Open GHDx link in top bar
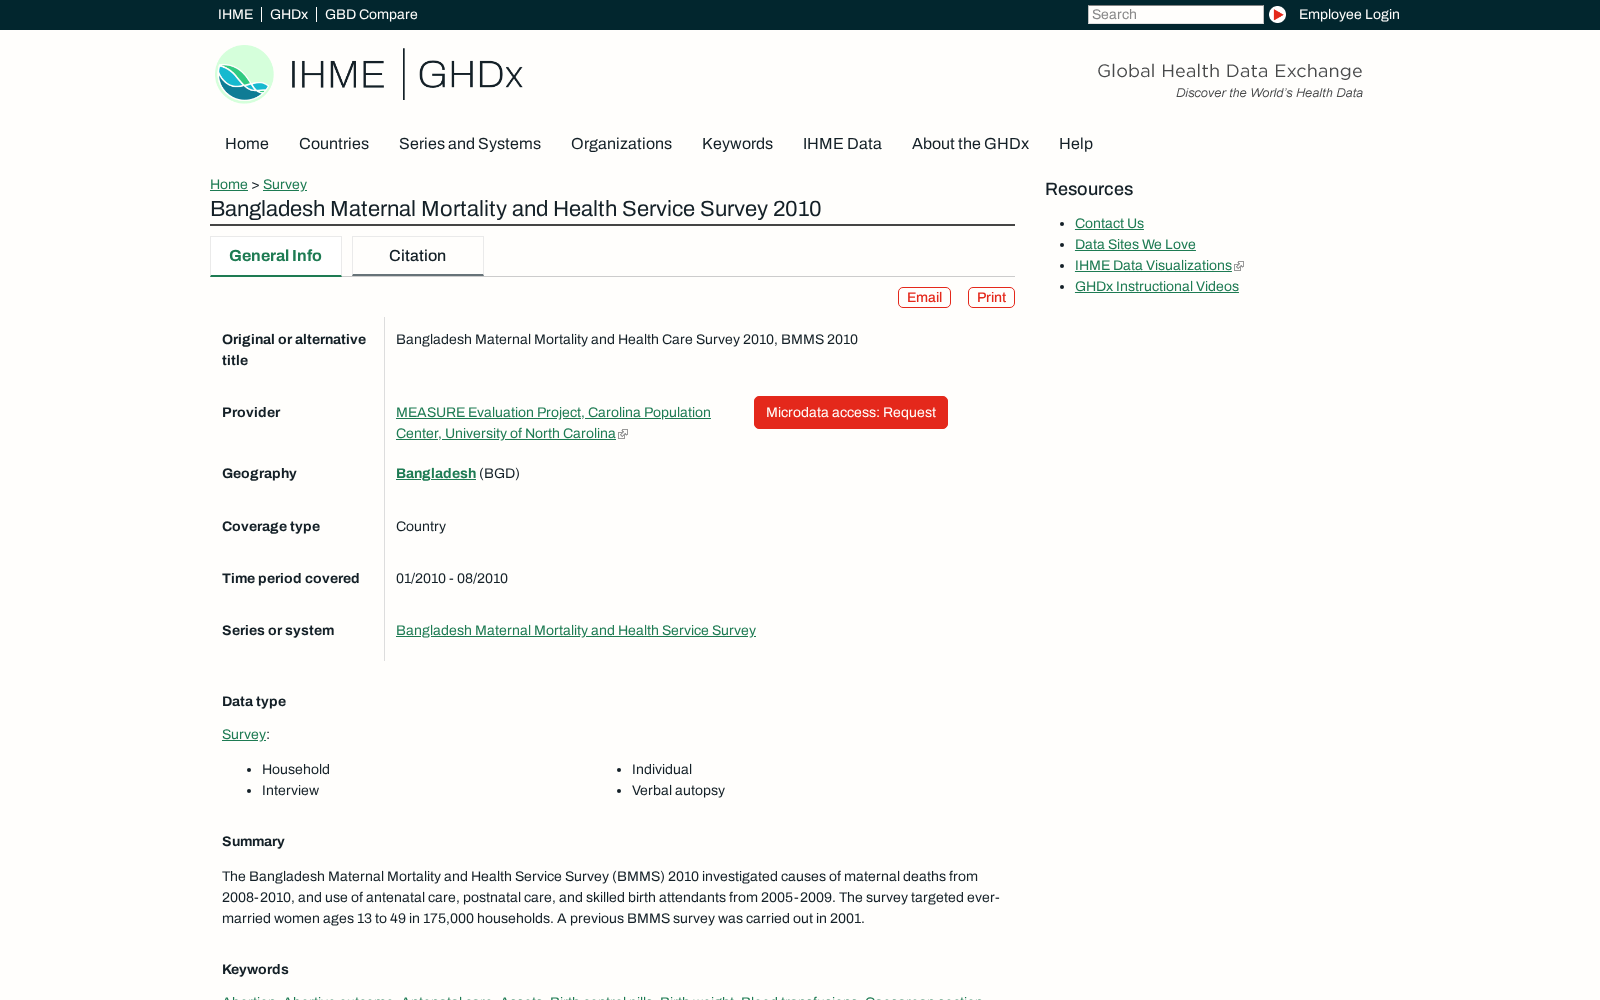 coord(289,14)
